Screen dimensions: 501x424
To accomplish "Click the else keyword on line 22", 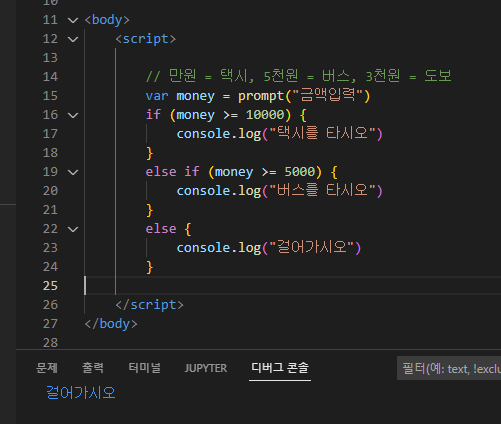I will [x=161, y=229].
